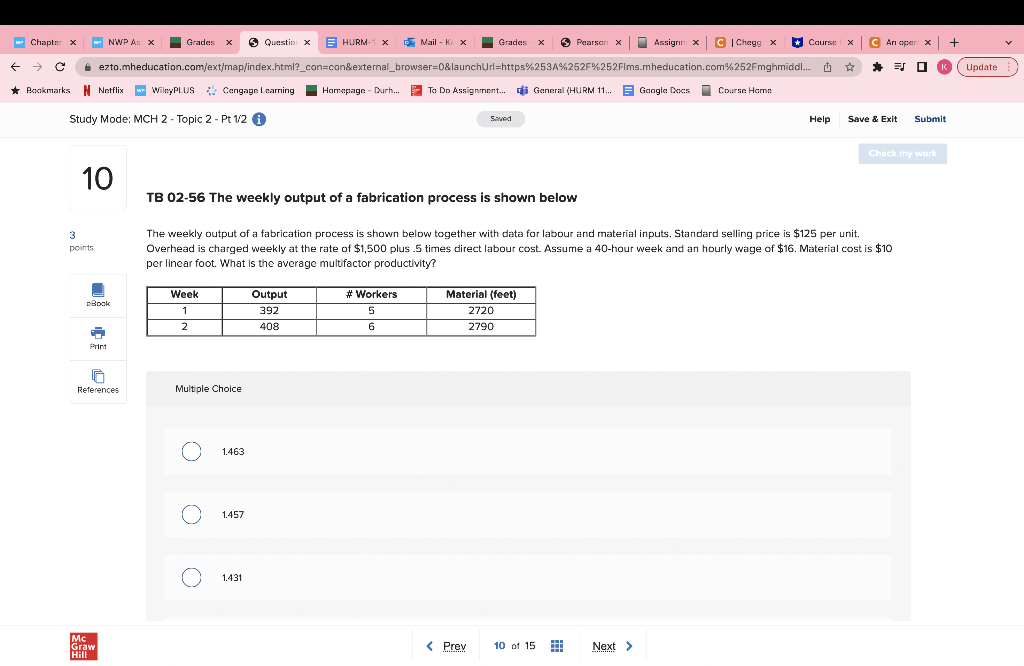Click the Material value 2790 cell

pyautogui.click(x=481, y=326)
